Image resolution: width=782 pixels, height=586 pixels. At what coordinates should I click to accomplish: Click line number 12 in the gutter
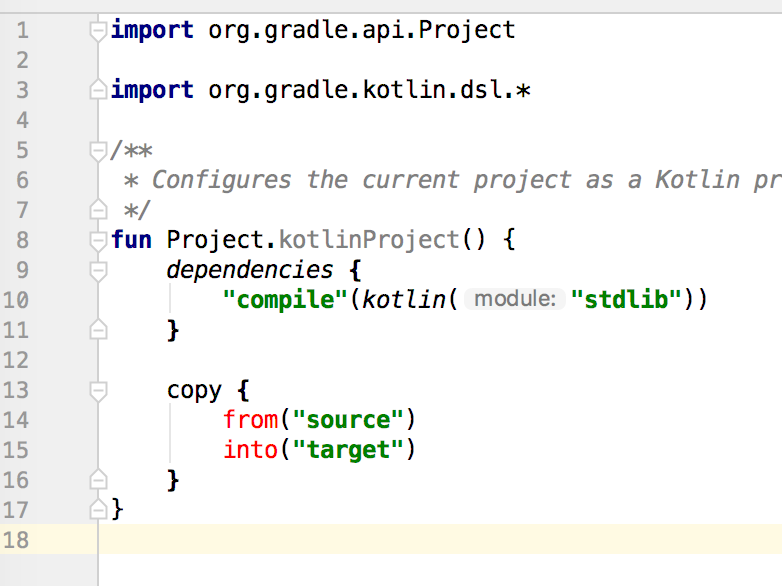16,360
